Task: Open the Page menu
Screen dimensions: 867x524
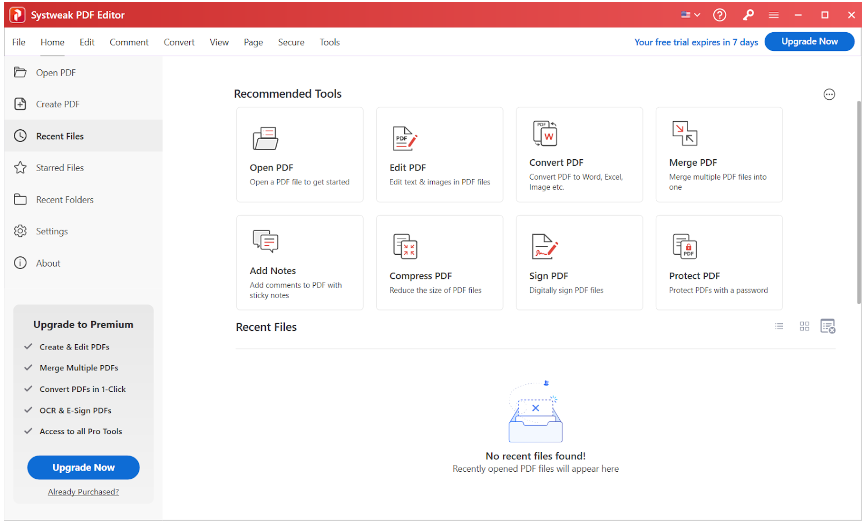Action: pos(253,42)
